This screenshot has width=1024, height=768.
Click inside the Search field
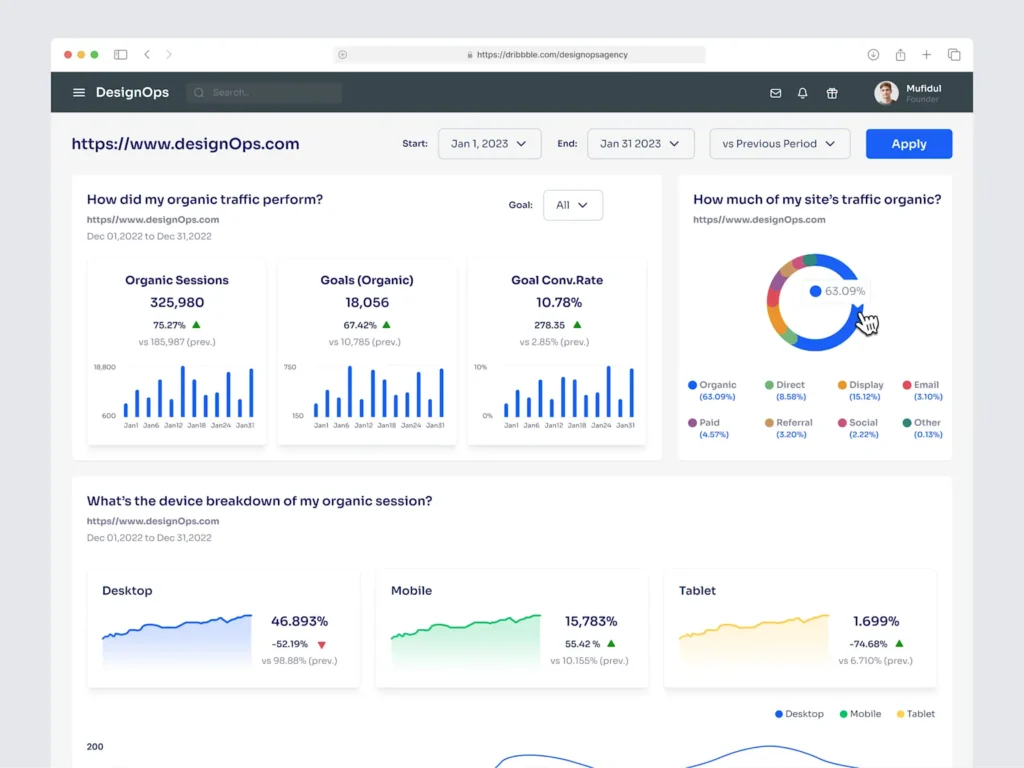tap(263, 92)
